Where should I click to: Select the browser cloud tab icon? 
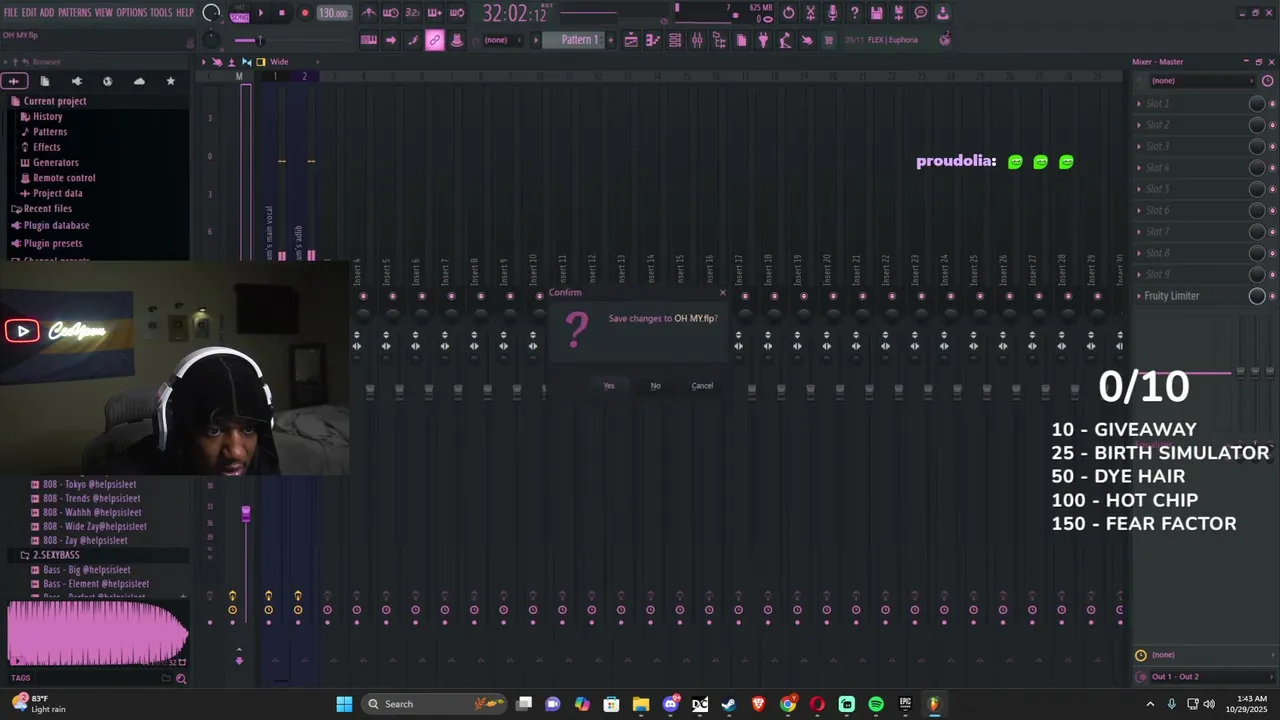139,81
